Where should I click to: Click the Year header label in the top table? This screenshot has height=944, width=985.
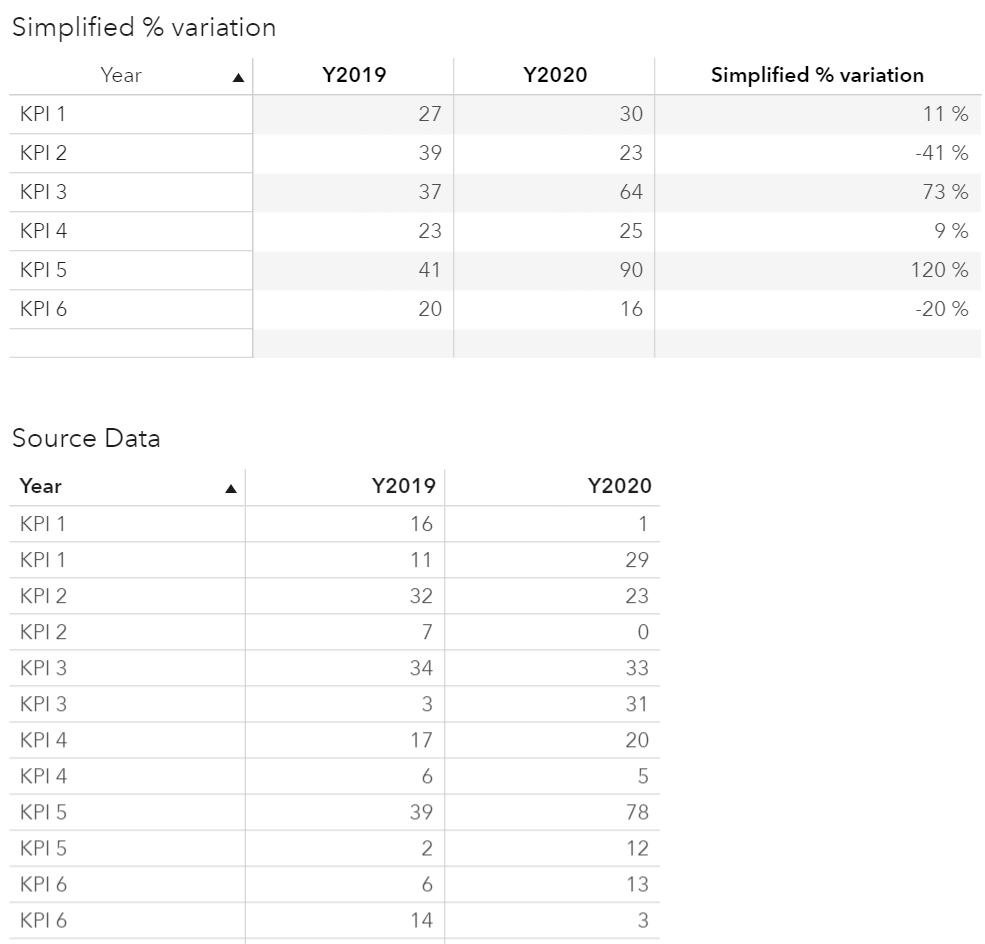click(121, 75)
